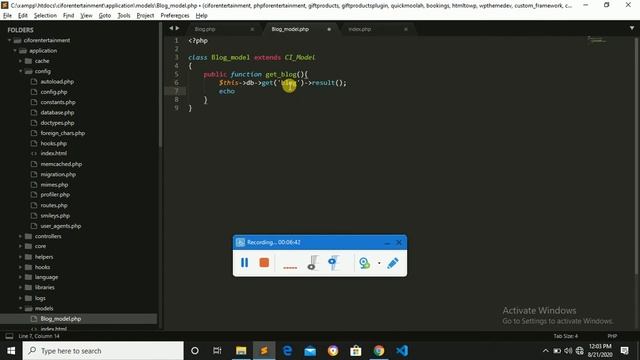
Task: Open the Tools menu
Action: 124,16
